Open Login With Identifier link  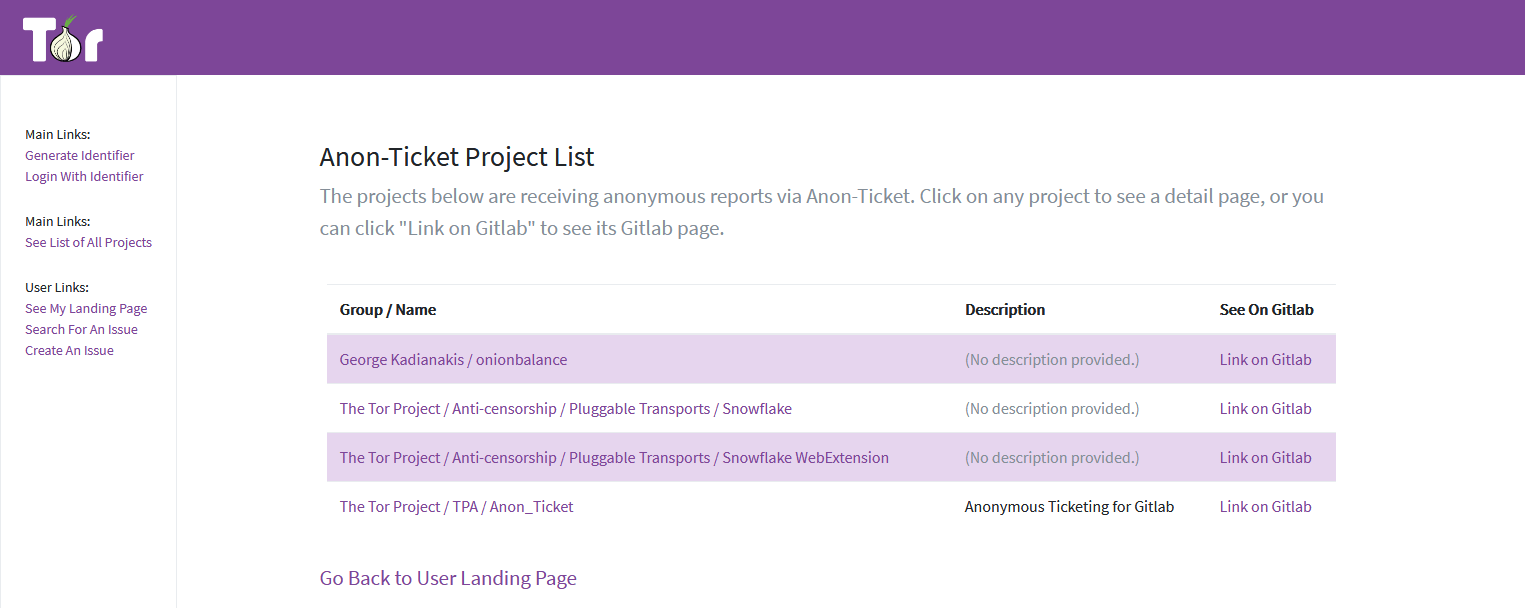(84, 176)
